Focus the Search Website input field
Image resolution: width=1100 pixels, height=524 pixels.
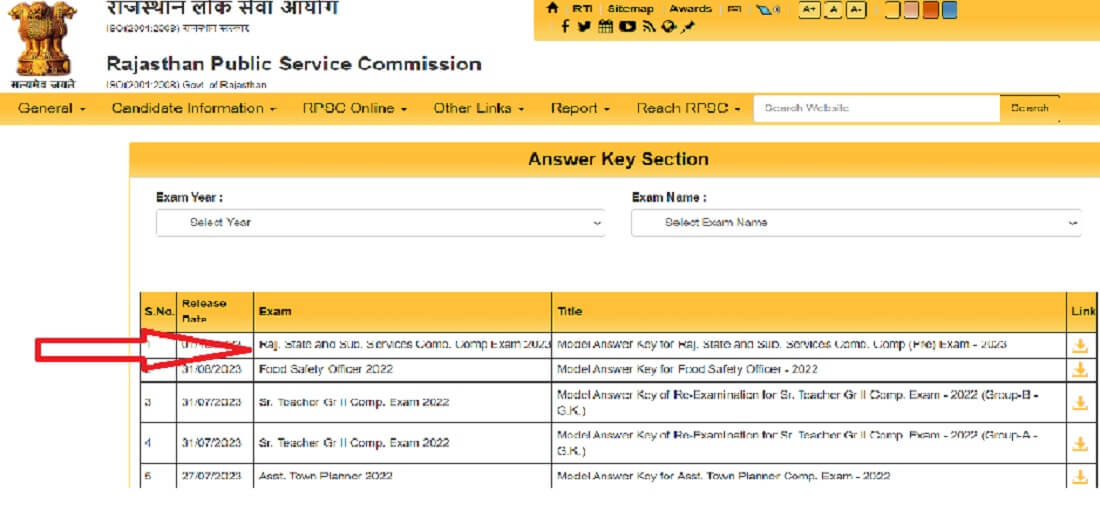point(876,109)
